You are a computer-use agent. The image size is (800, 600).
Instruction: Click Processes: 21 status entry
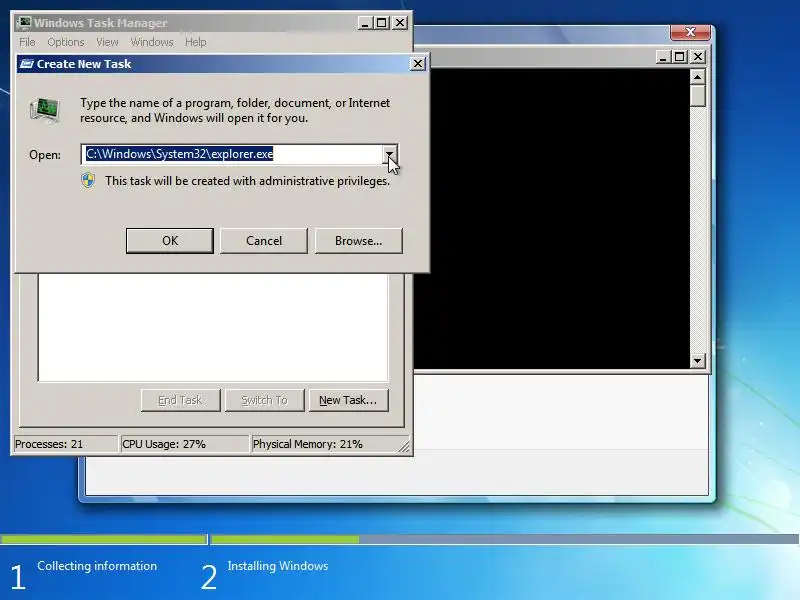click(x=65, y=444)
